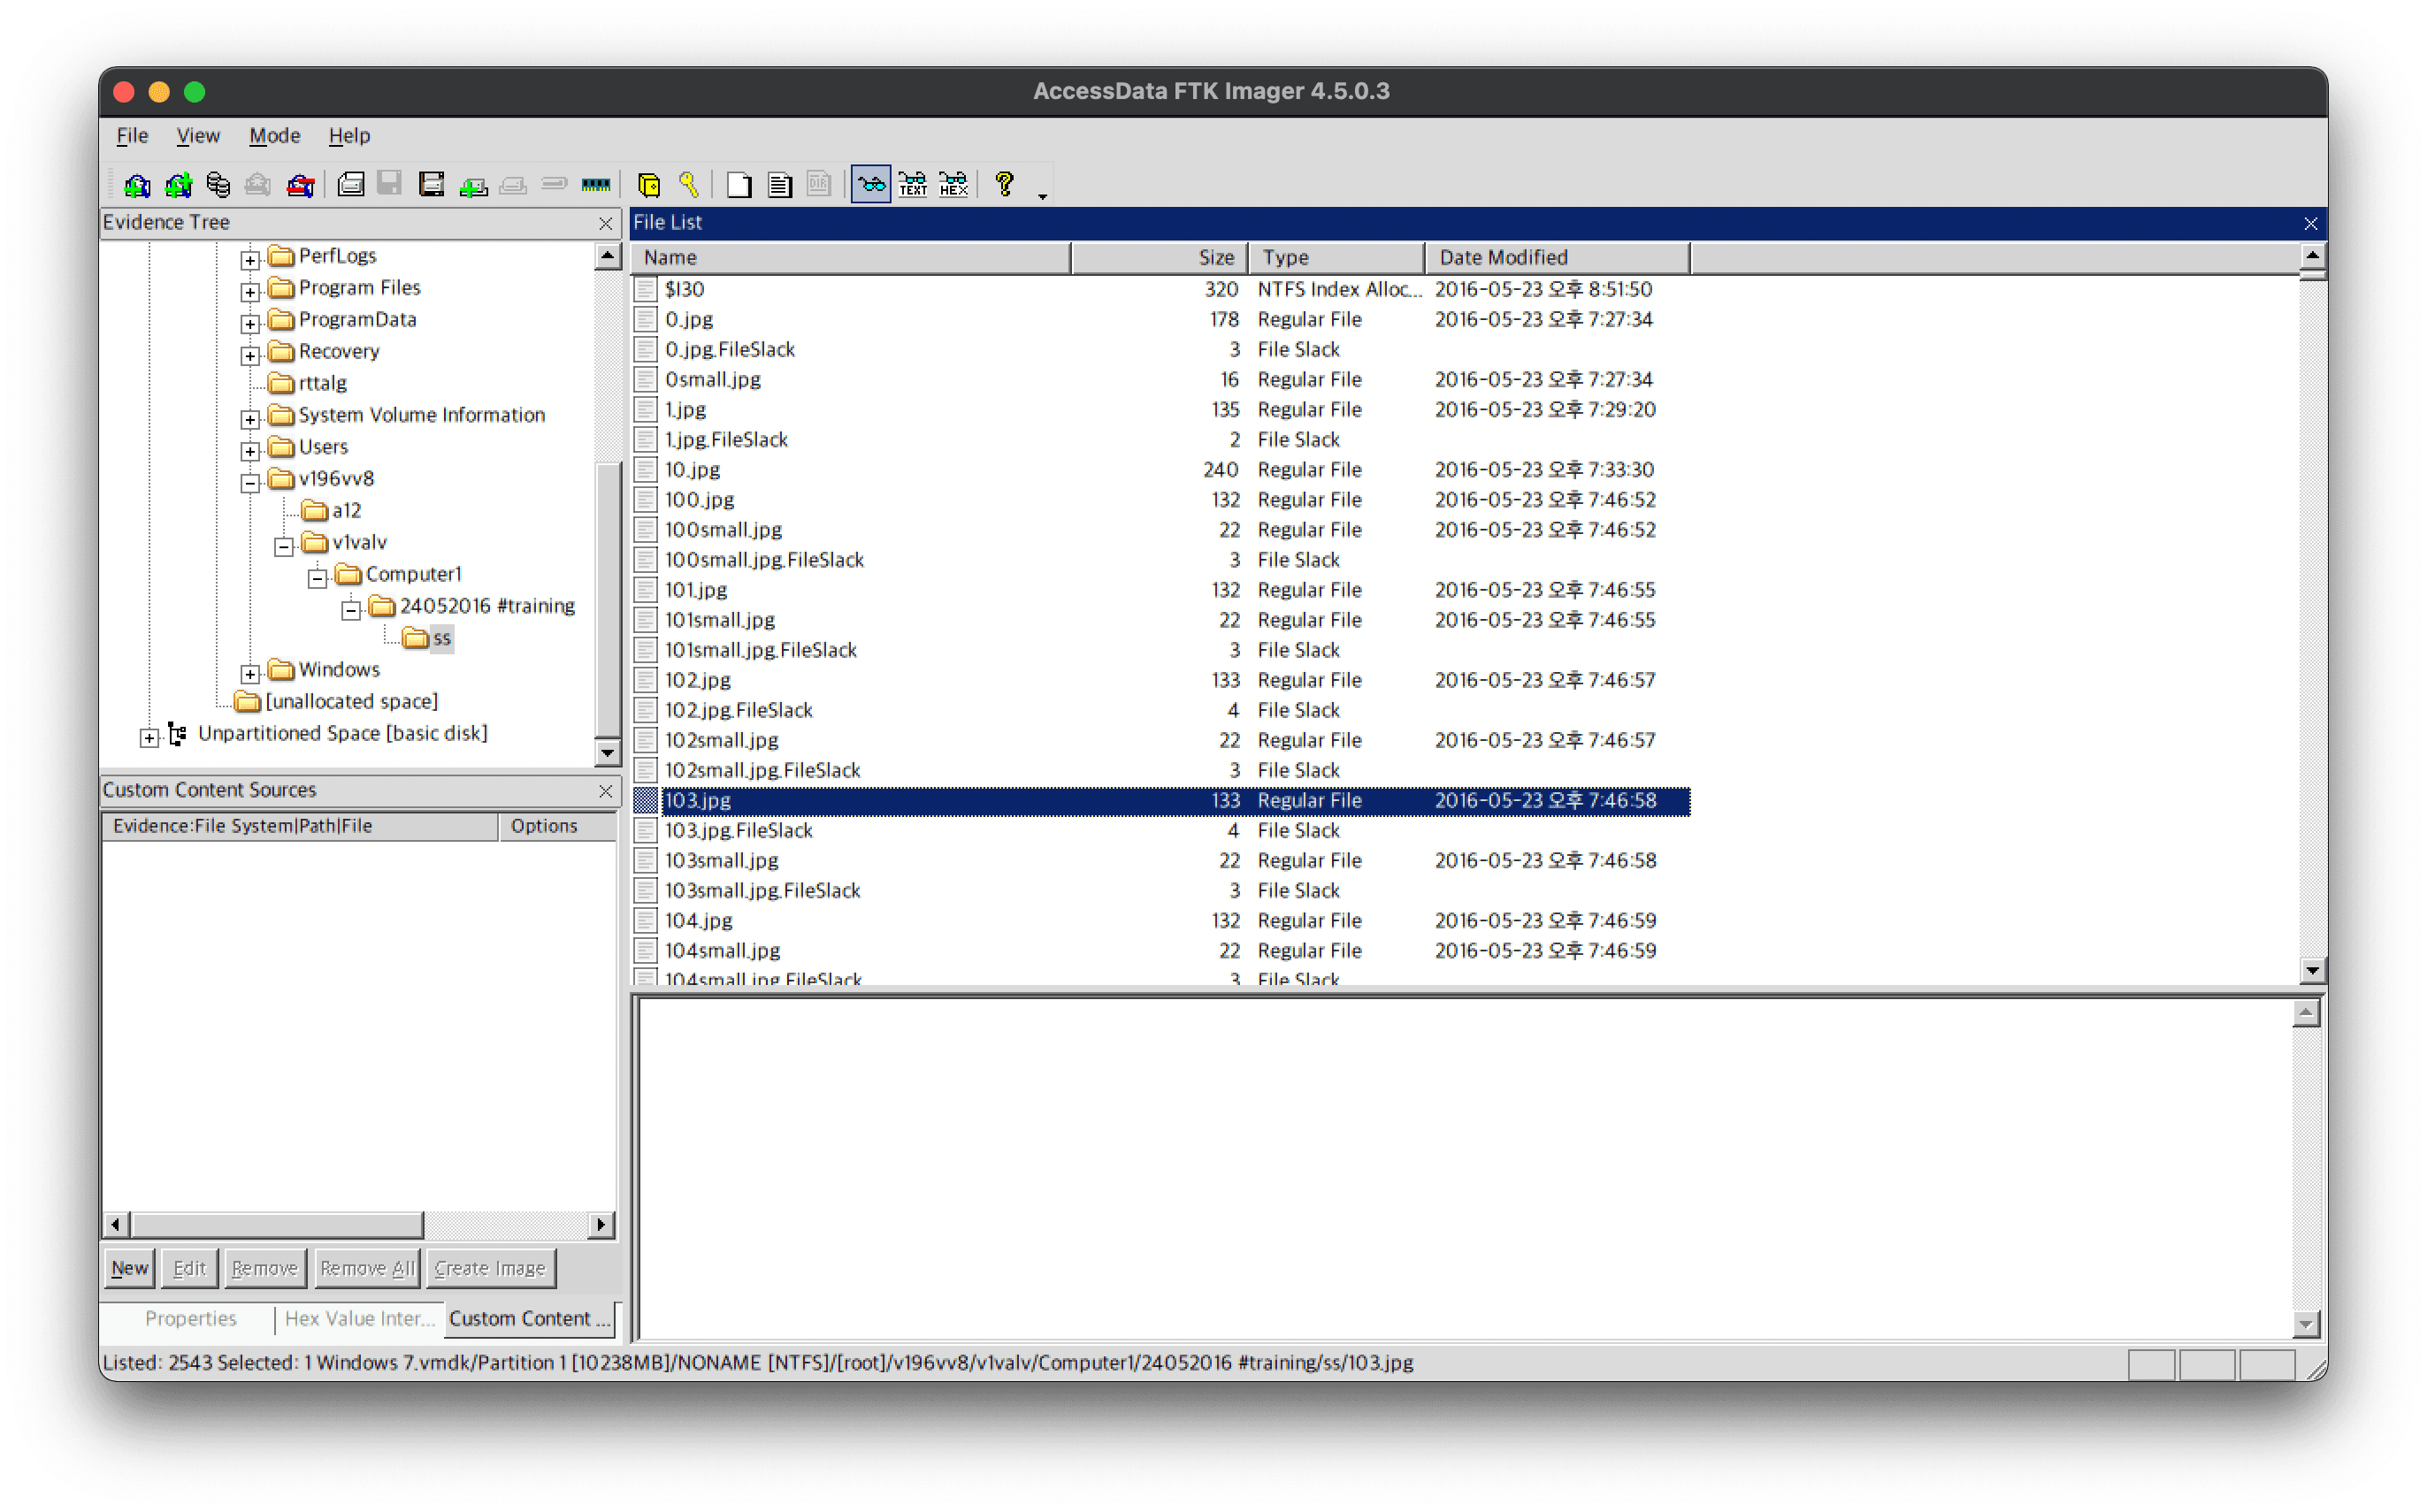The image size is (2427, 1512).
Task: Select the 100small.jpg file row
Action: click(x=1160, y=530)
